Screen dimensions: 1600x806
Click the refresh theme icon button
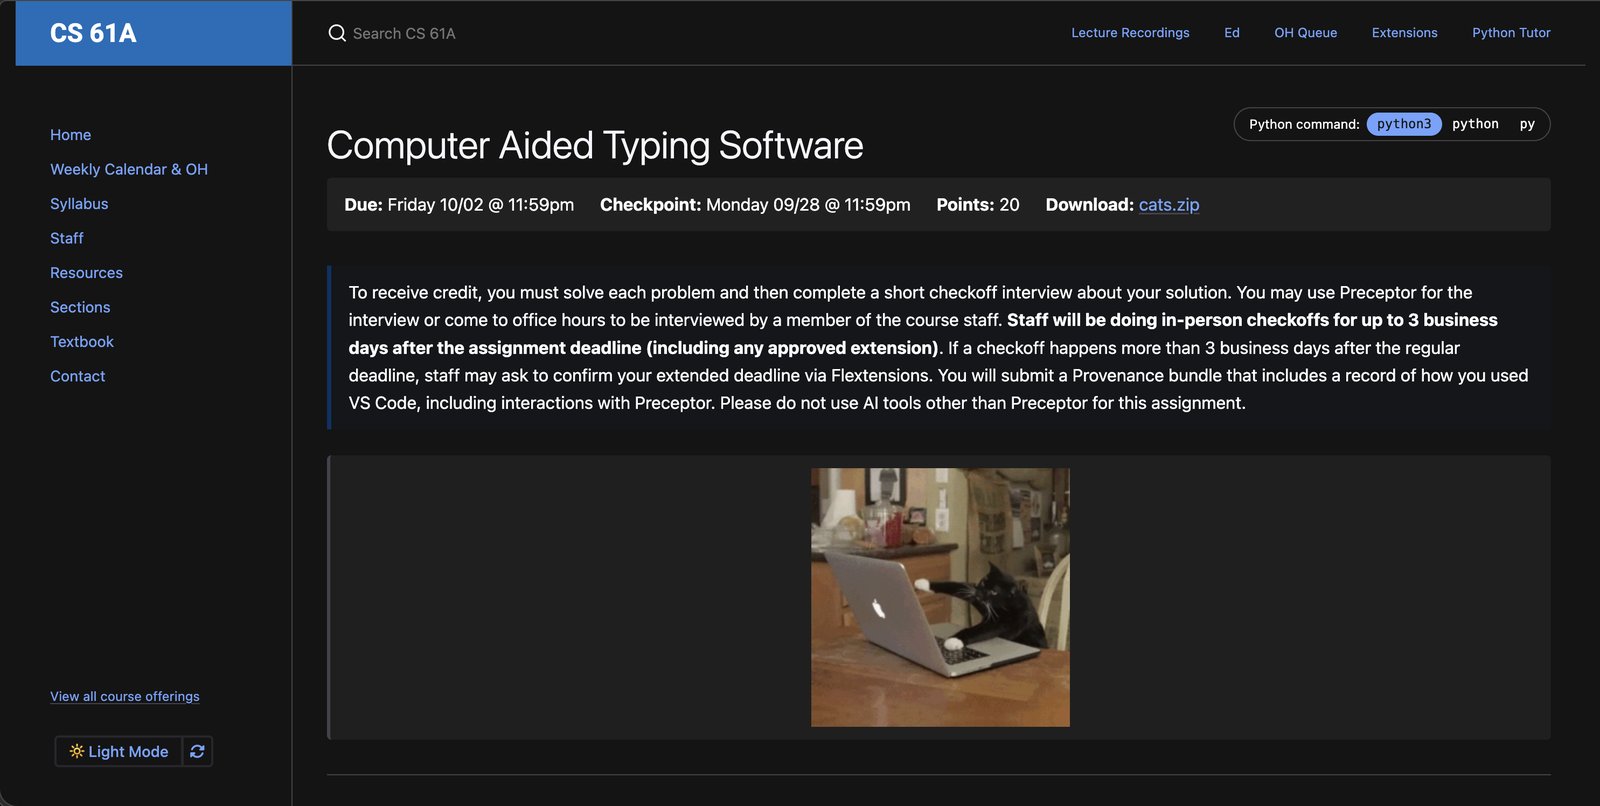(x=197, y=751)
